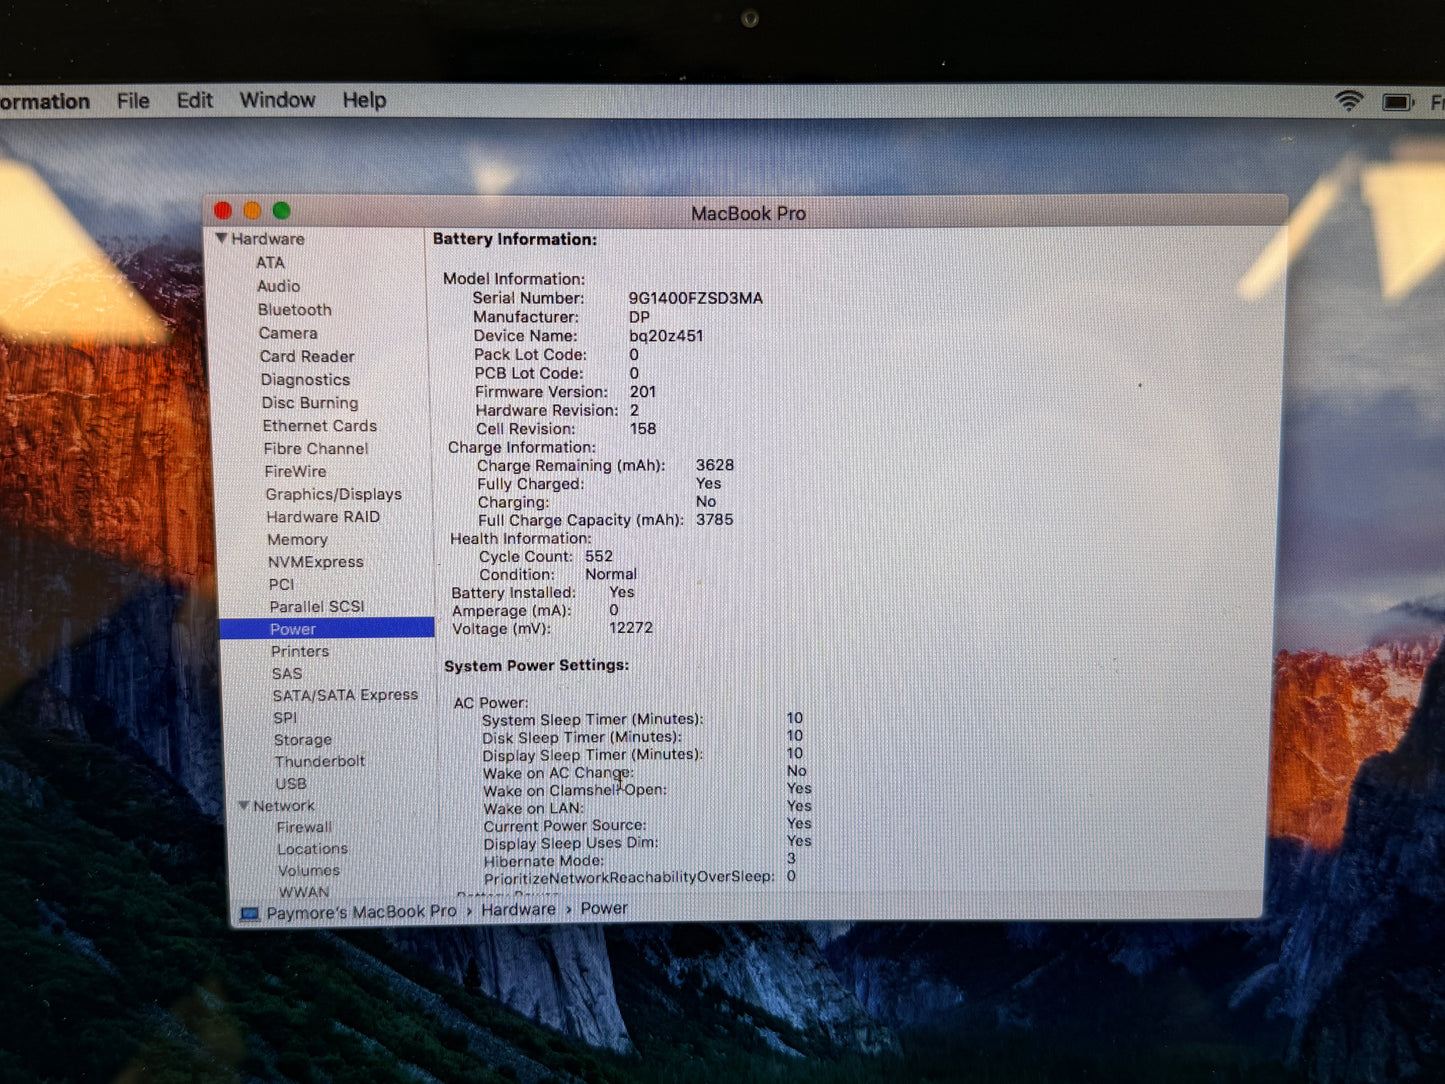Select Storage in the sidebar

pos(302,739)
